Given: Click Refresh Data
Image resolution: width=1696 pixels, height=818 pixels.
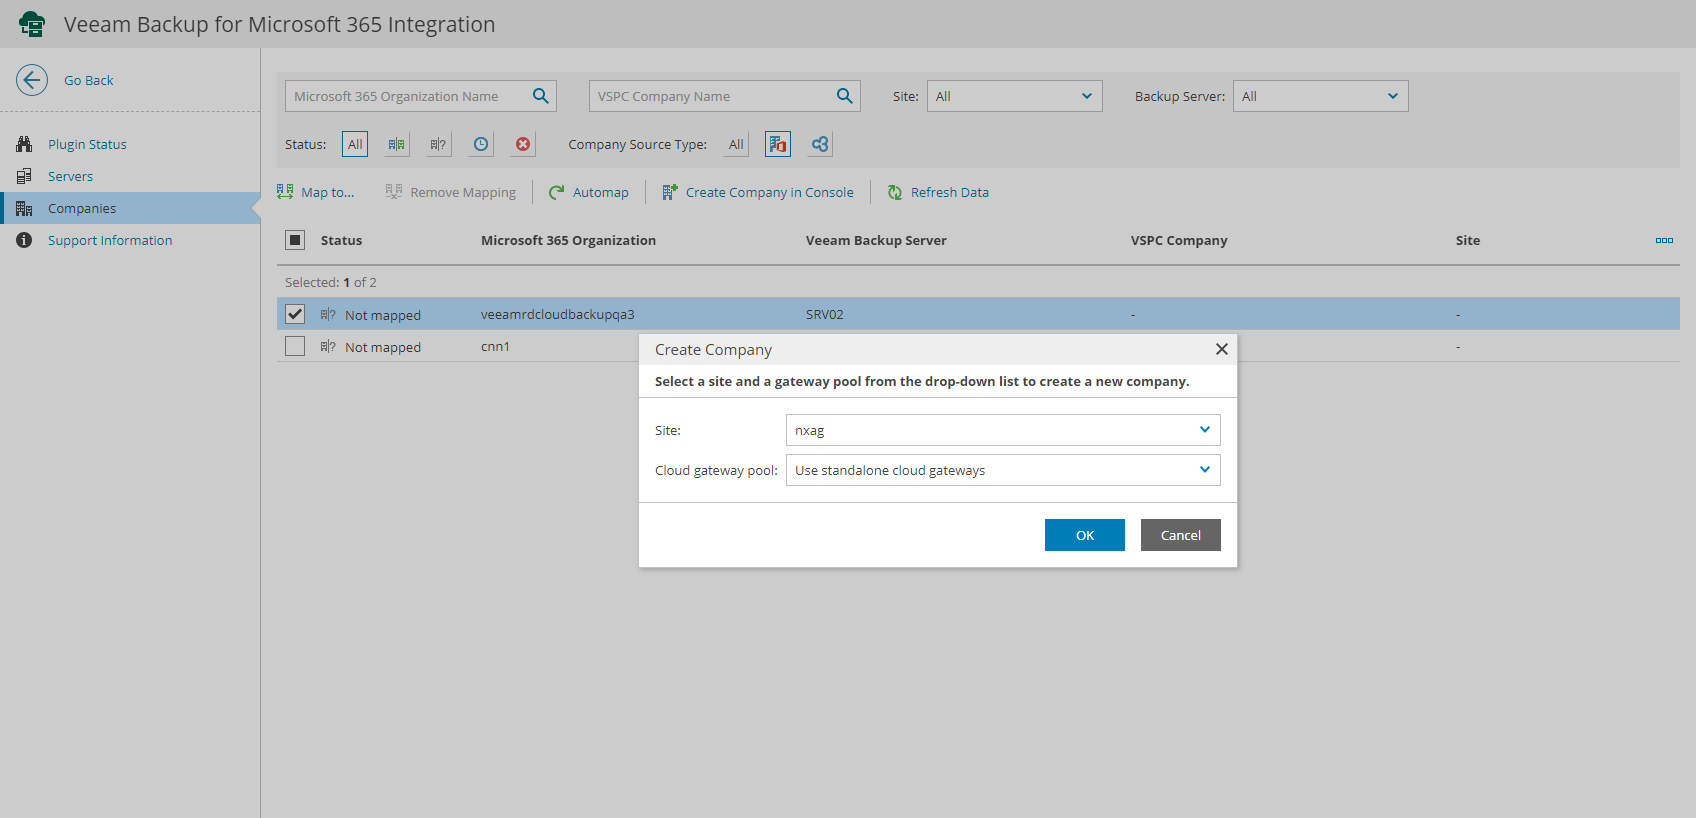Looking at the screenshot, I should (938, 192).
